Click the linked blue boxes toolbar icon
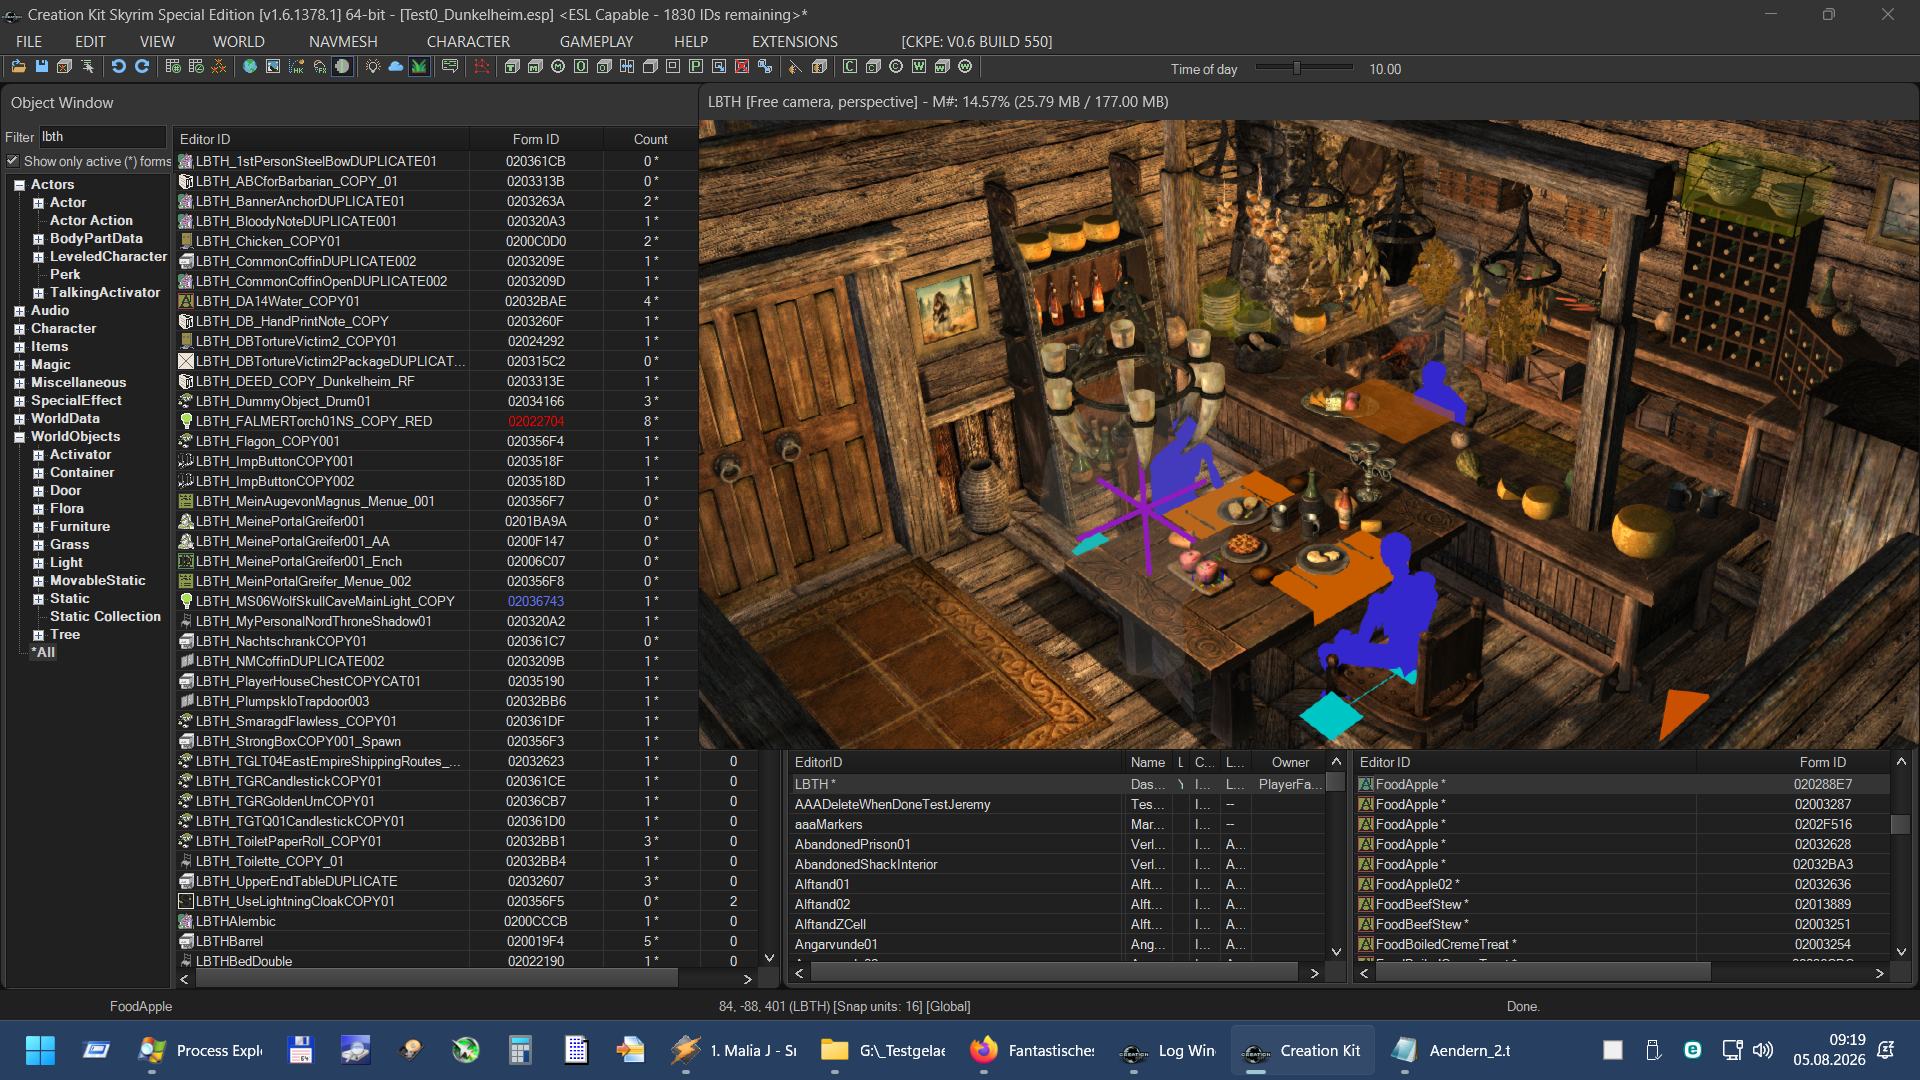 tap(765, 67)
